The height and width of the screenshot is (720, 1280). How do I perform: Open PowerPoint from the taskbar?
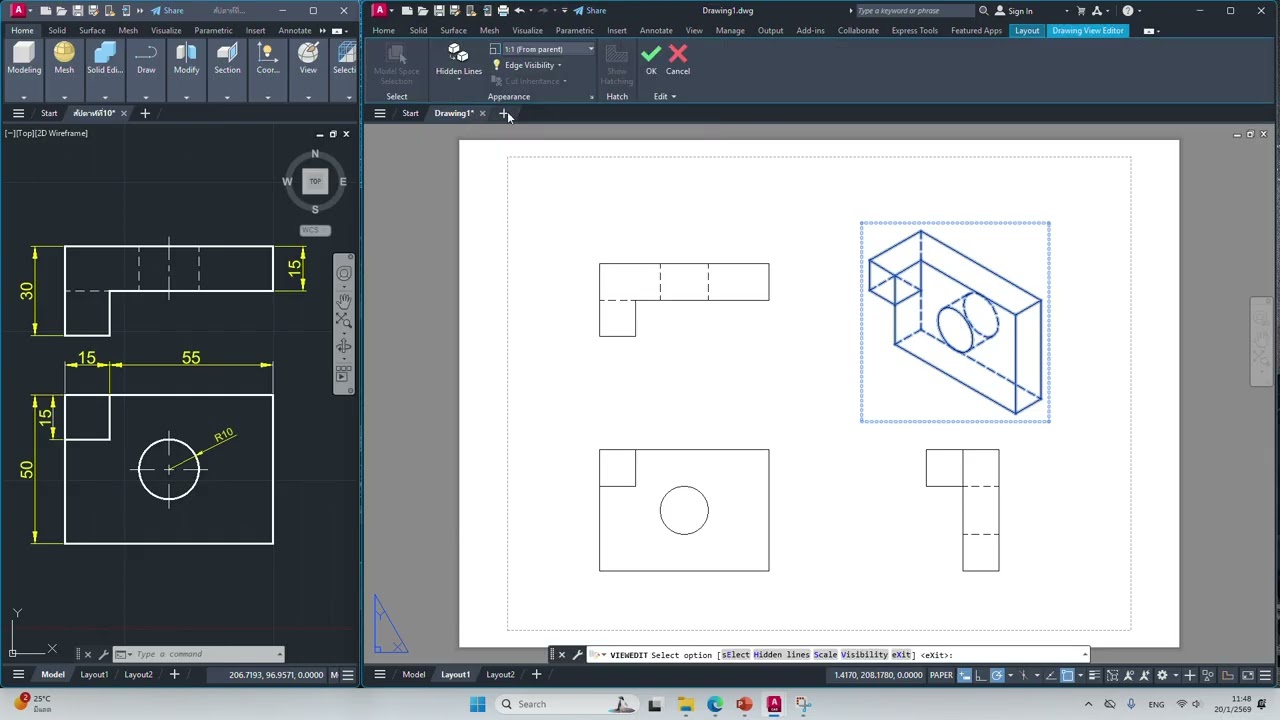point(744,704)
